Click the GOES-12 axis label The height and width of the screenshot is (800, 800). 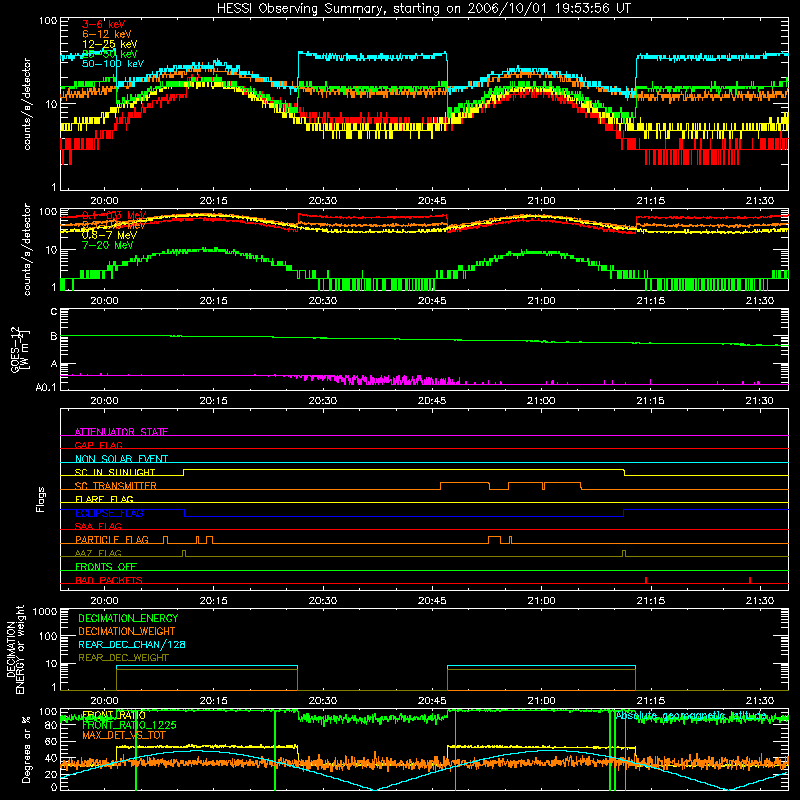20,349
